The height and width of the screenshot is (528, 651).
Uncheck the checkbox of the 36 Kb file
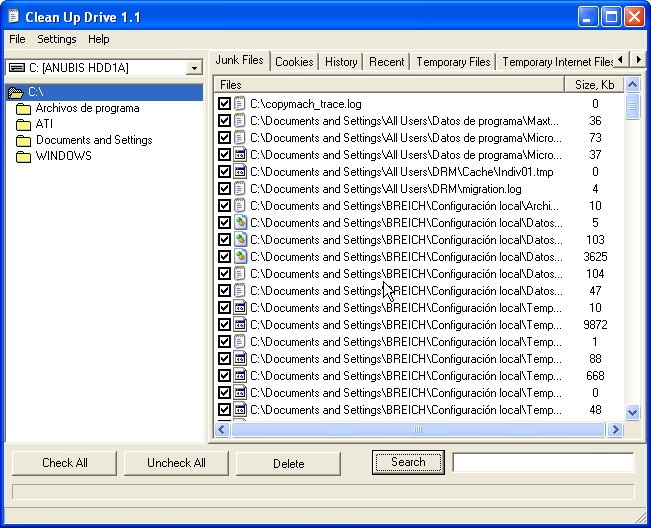coord(224,121)
